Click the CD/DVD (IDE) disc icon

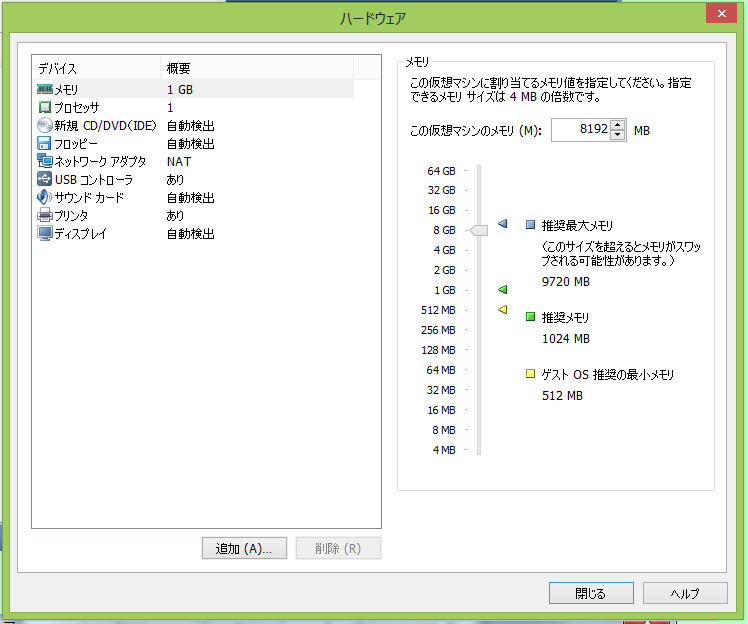(x=45, y=125)
